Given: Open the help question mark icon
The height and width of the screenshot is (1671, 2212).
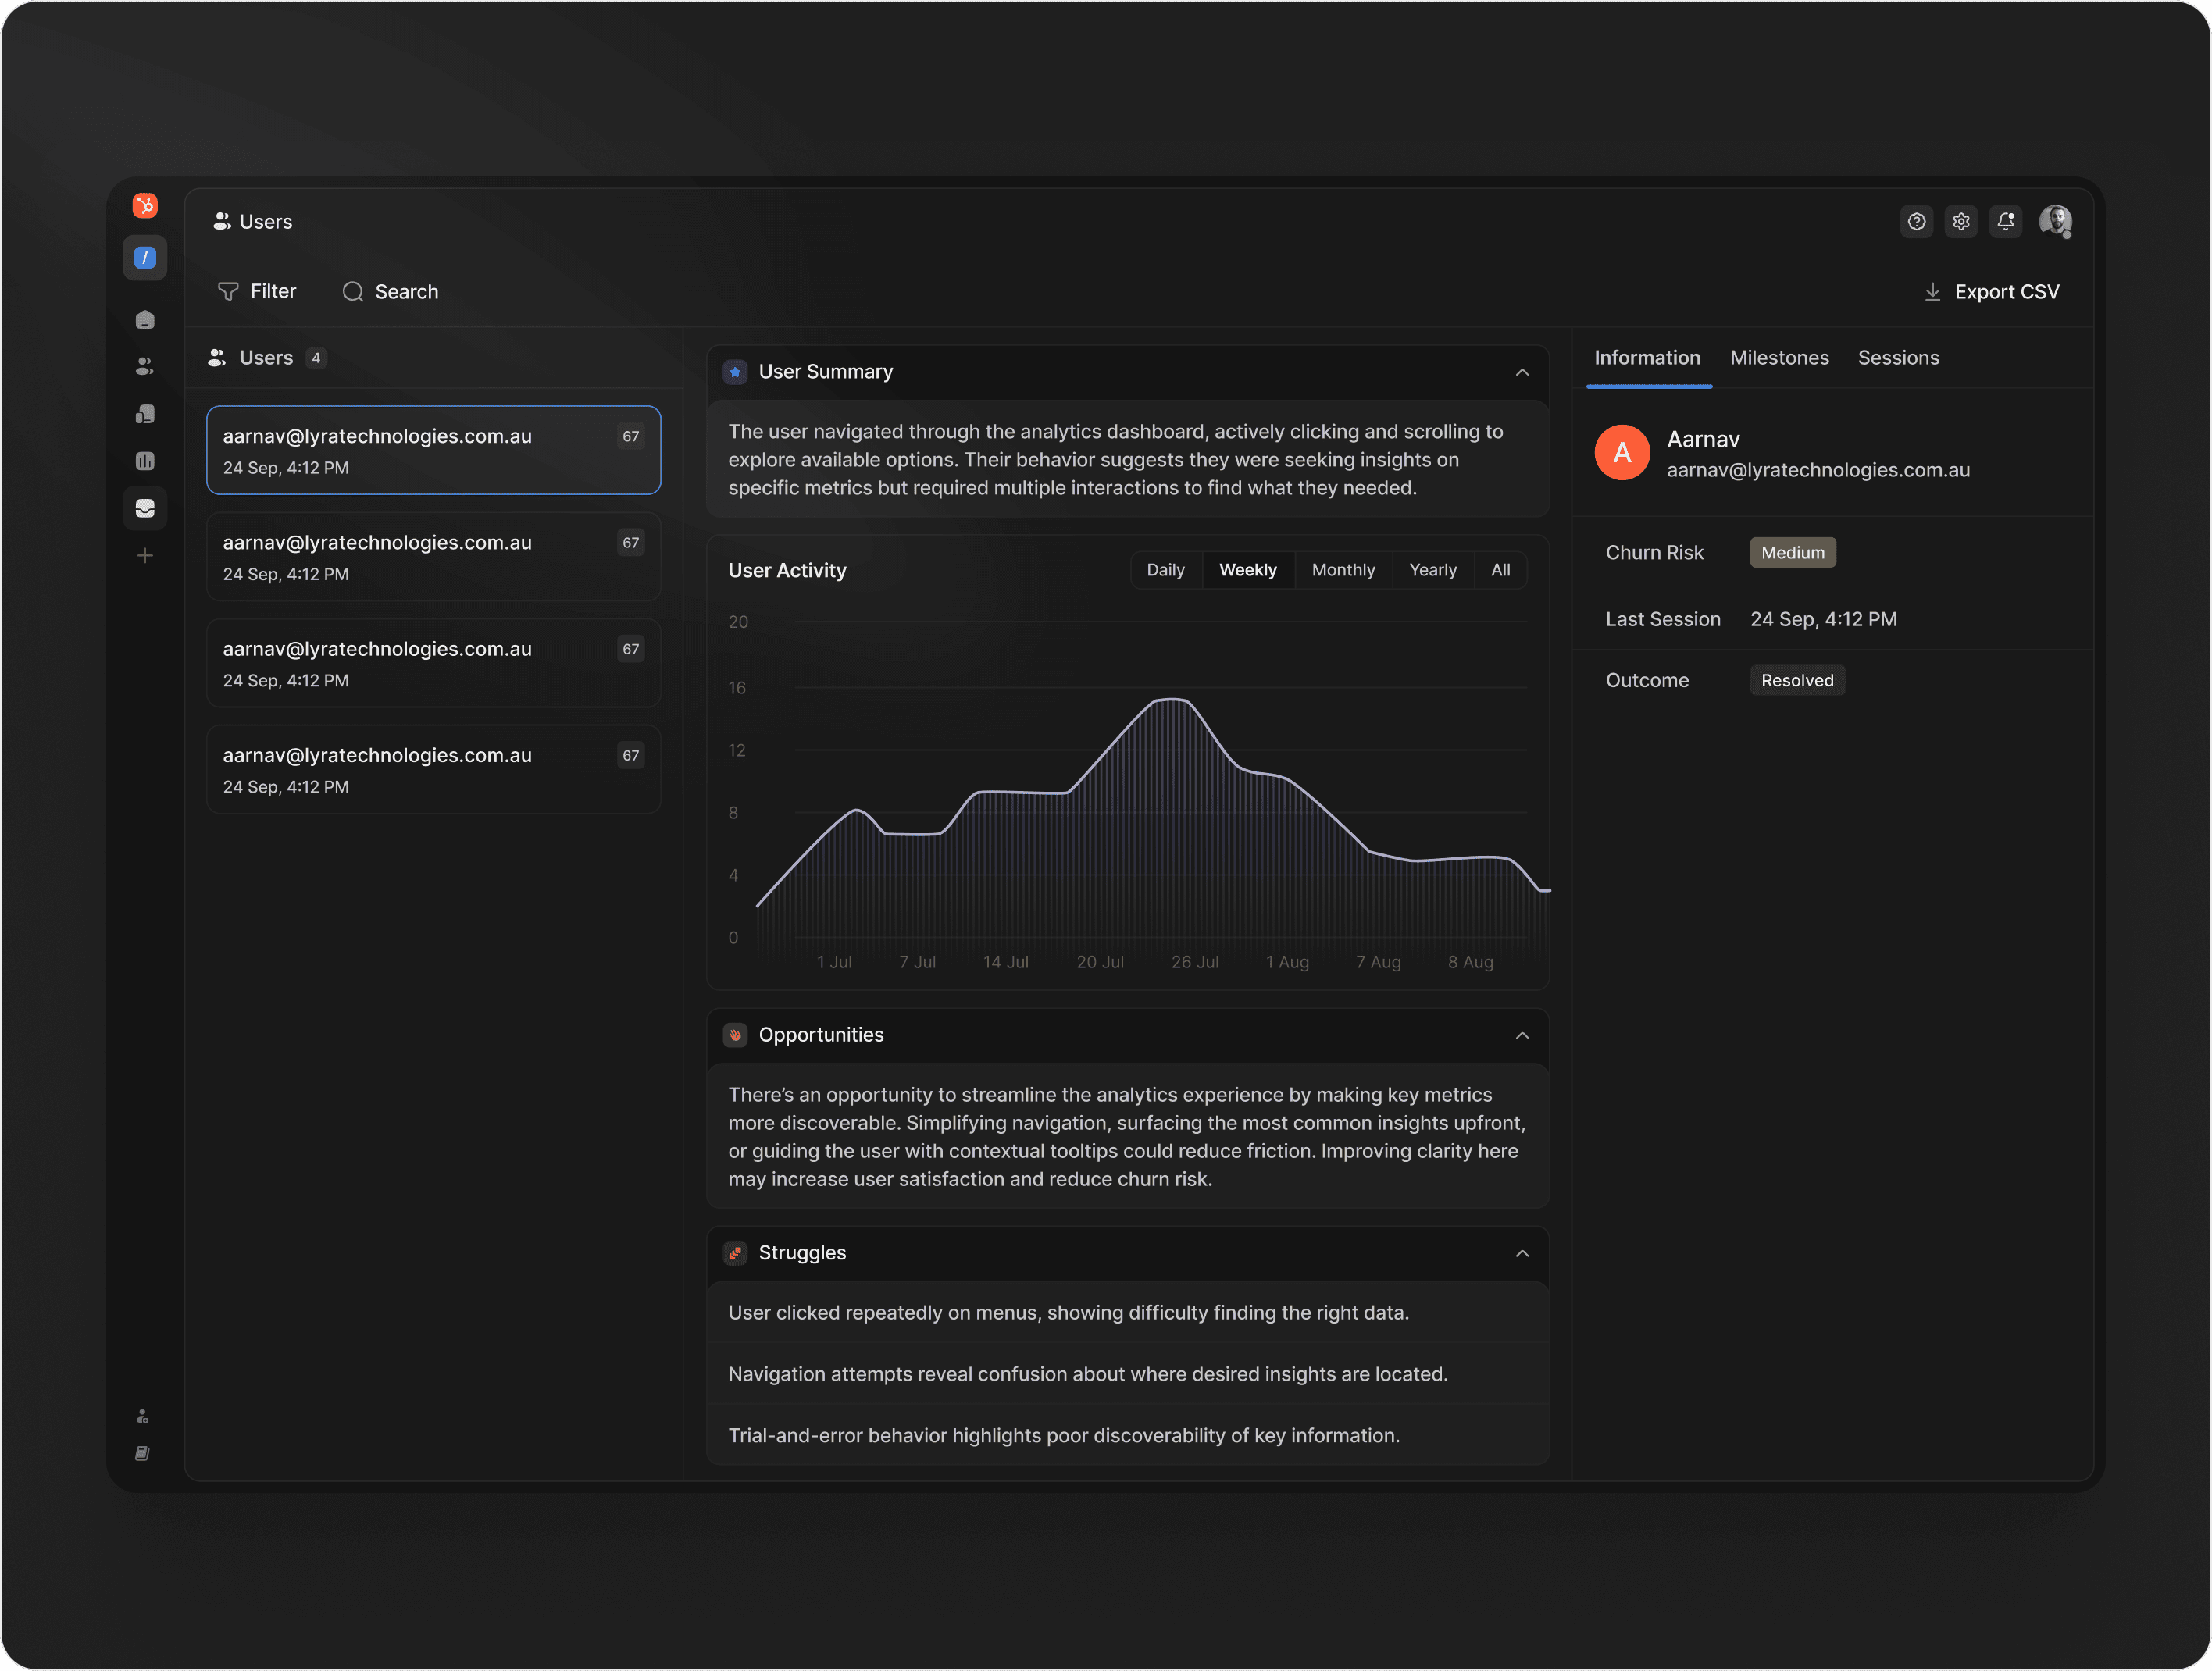Looking at the screenshot, I should pos(1915,222).
